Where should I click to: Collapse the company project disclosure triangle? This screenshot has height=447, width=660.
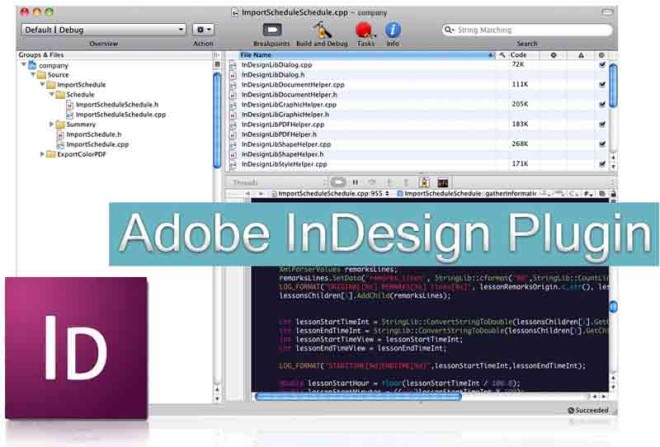(24, 64)
